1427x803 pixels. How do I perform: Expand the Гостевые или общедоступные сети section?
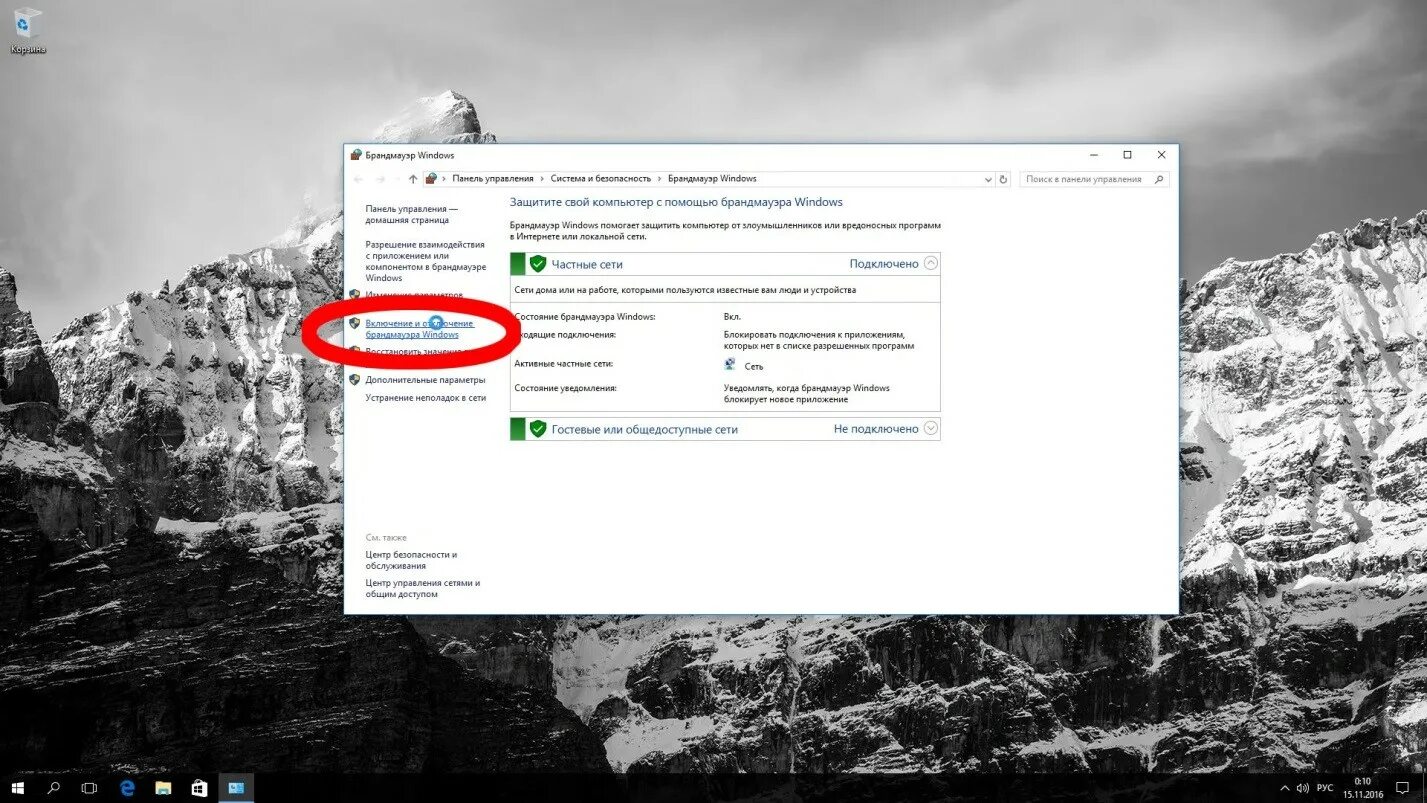pyautogui.click(x=931, y=428)
